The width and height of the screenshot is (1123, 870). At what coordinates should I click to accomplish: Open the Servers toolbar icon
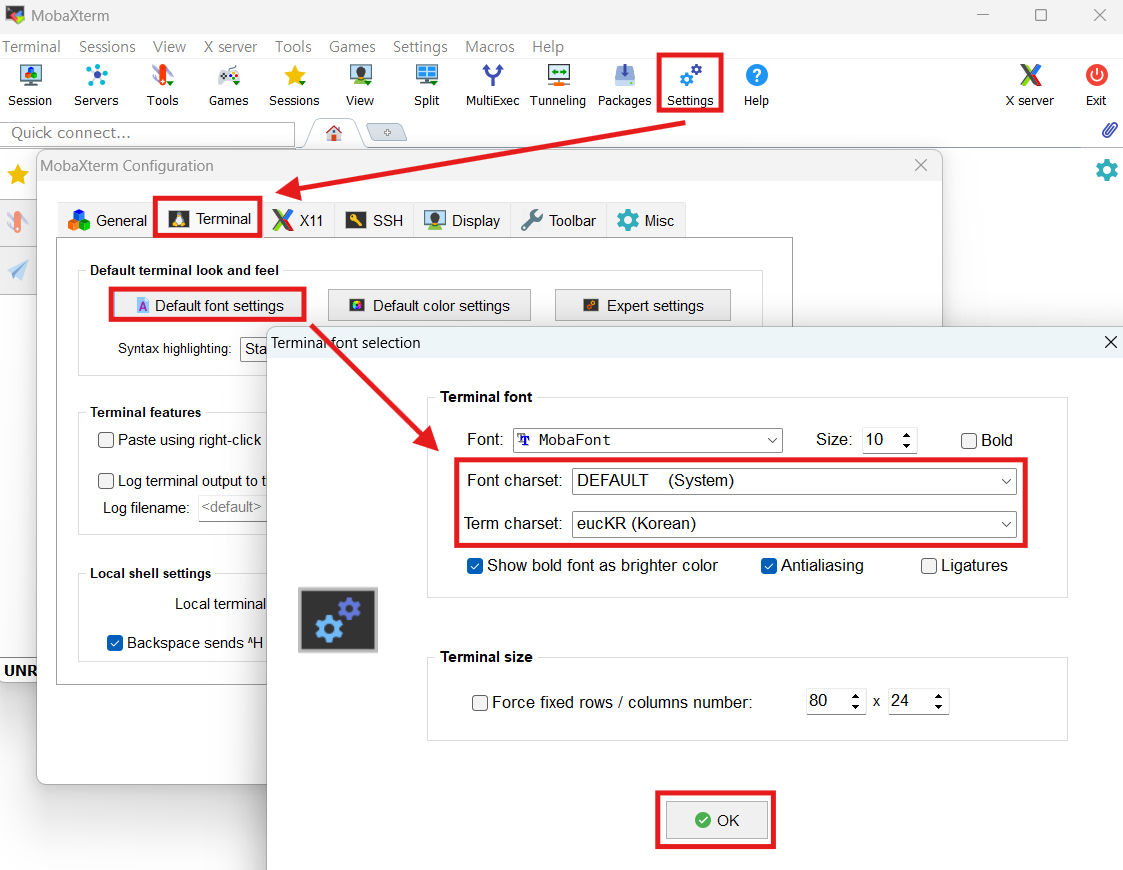click(96, 85)
